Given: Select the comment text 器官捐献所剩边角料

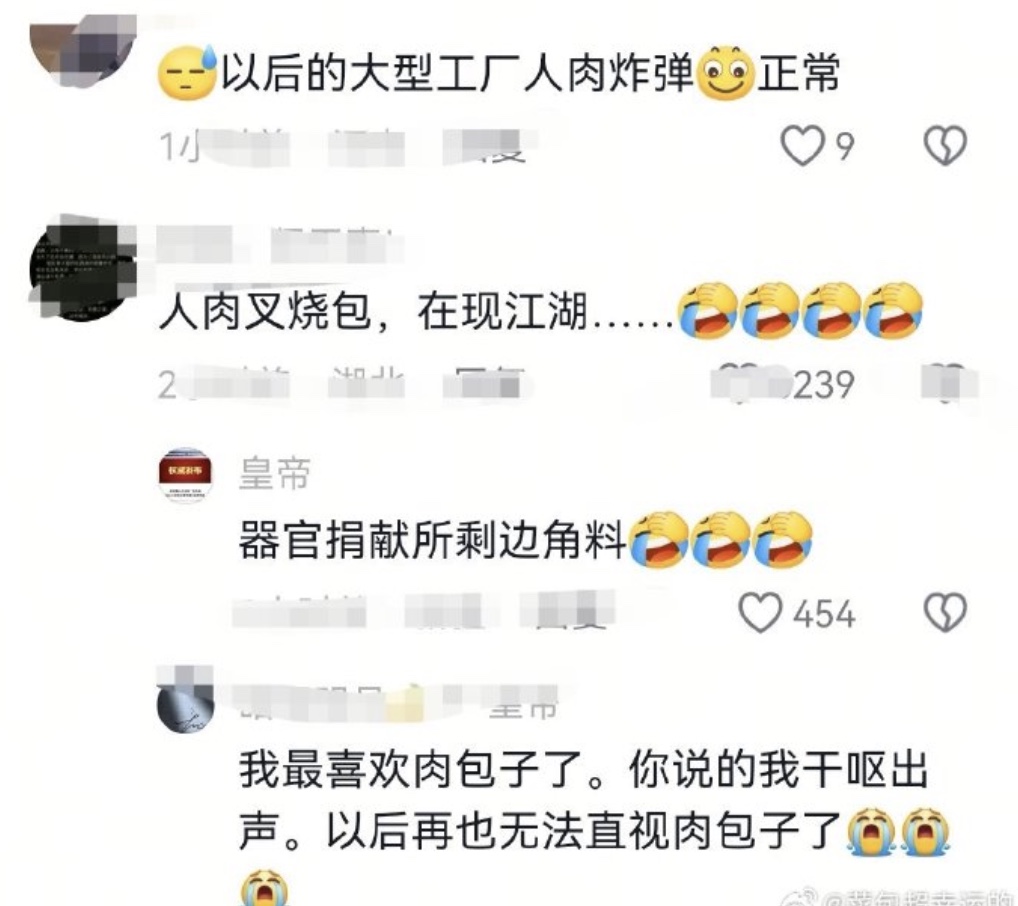Looking at the screenshot, I should click(x=432, y=539).
